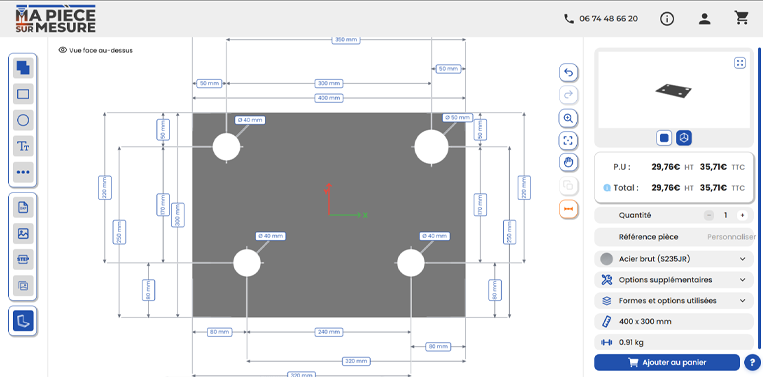This screenshot has height=381, width=763.
Task: Click the 'Ø 50 mm' diameter label
Action: click(457, 118)
